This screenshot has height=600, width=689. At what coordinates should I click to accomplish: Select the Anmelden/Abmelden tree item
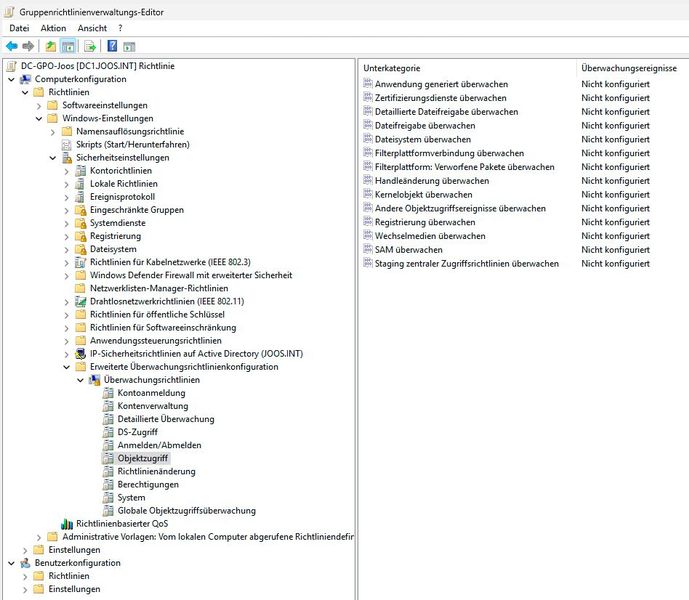(x=159, y=445)
